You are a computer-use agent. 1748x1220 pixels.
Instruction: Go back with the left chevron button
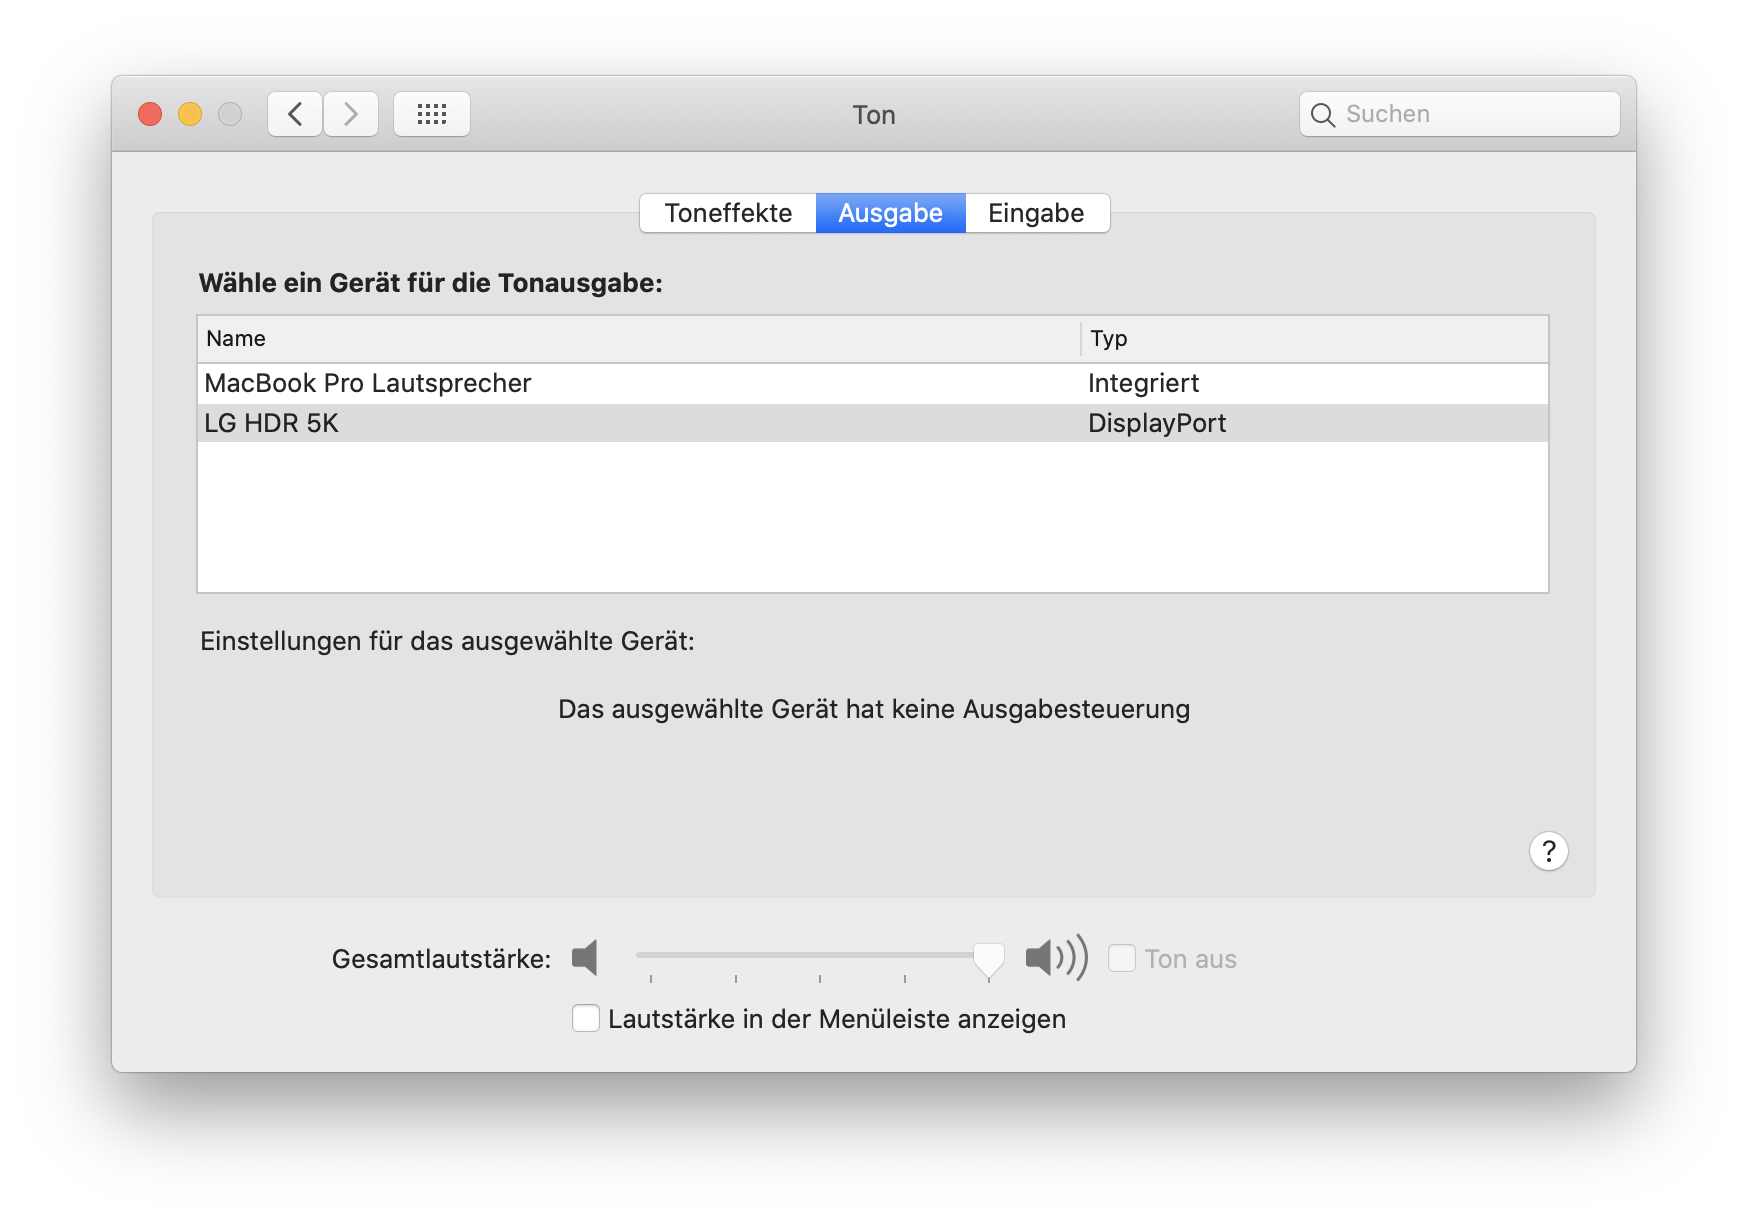(295, 114)
